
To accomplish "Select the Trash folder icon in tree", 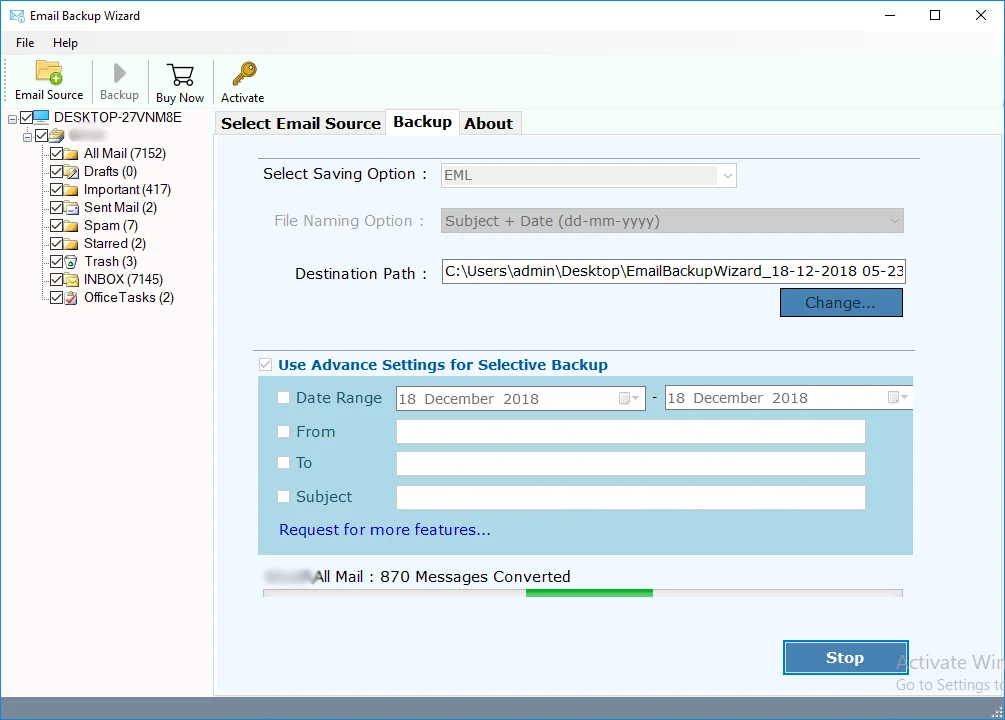I will coord(72,261).
